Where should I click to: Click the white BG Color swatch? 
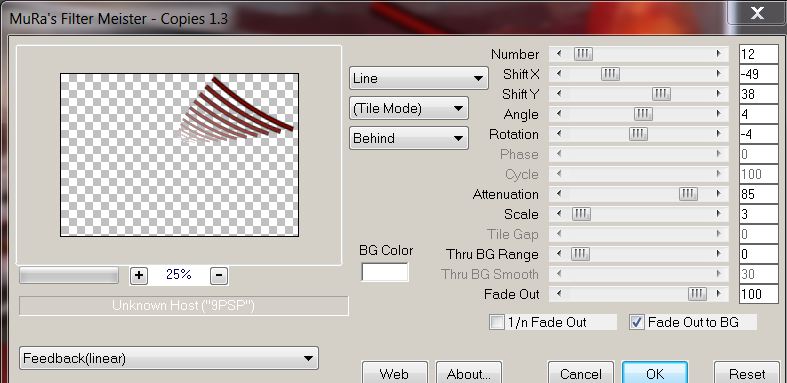tap(385, 272)
